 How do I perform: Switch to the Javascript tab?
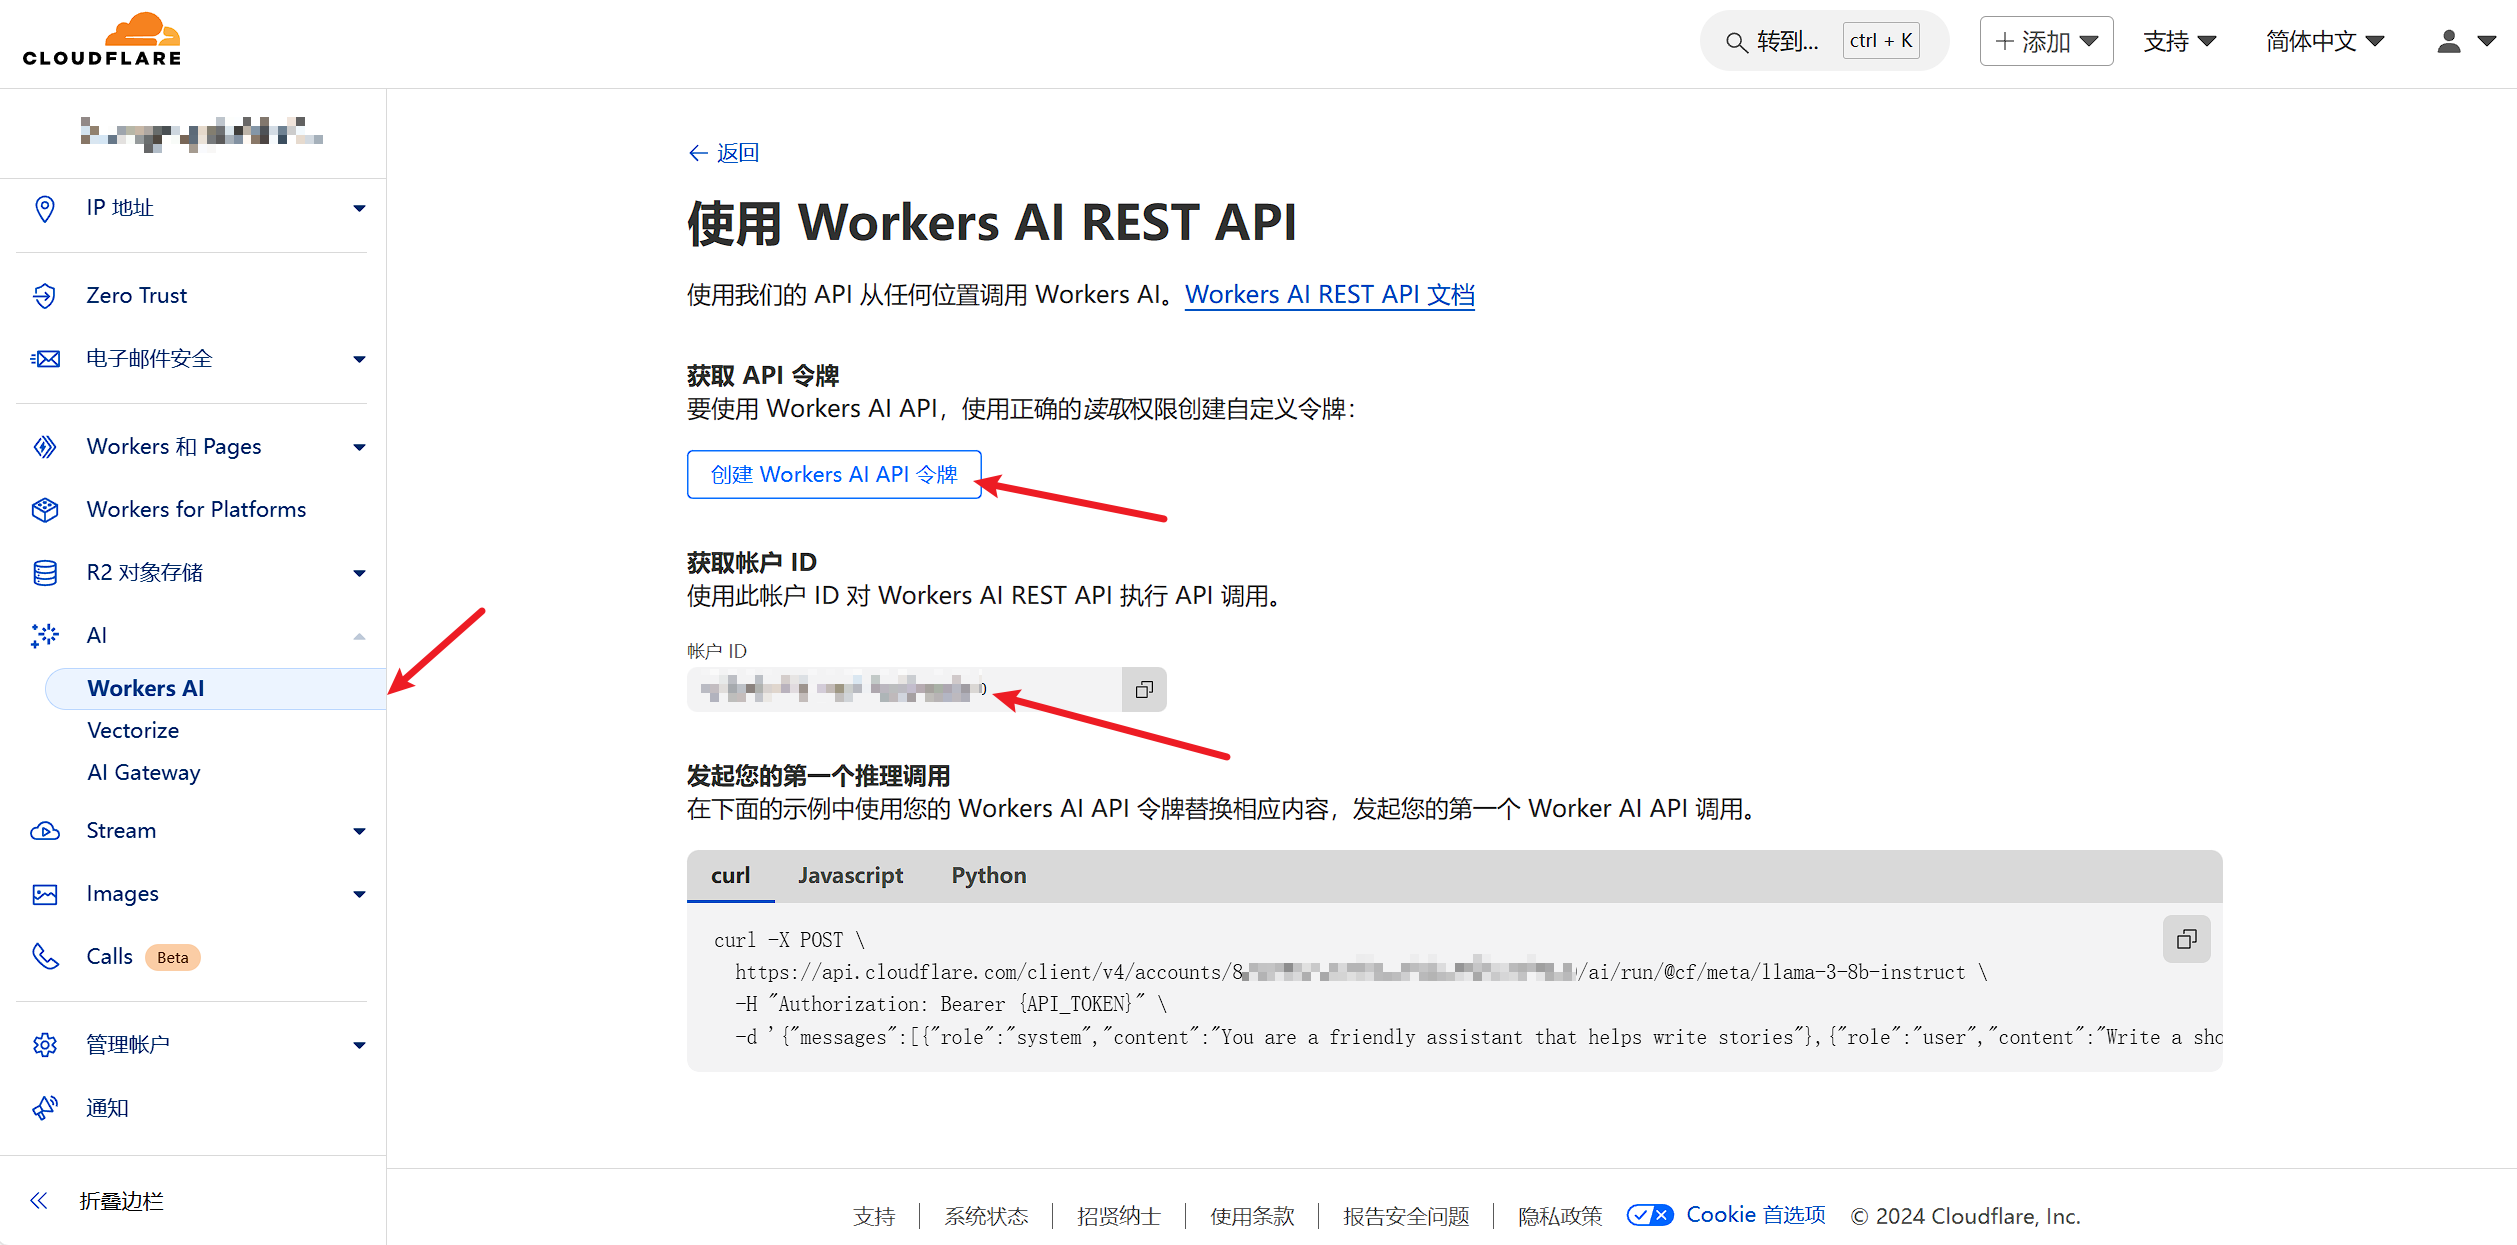point(850,876)
